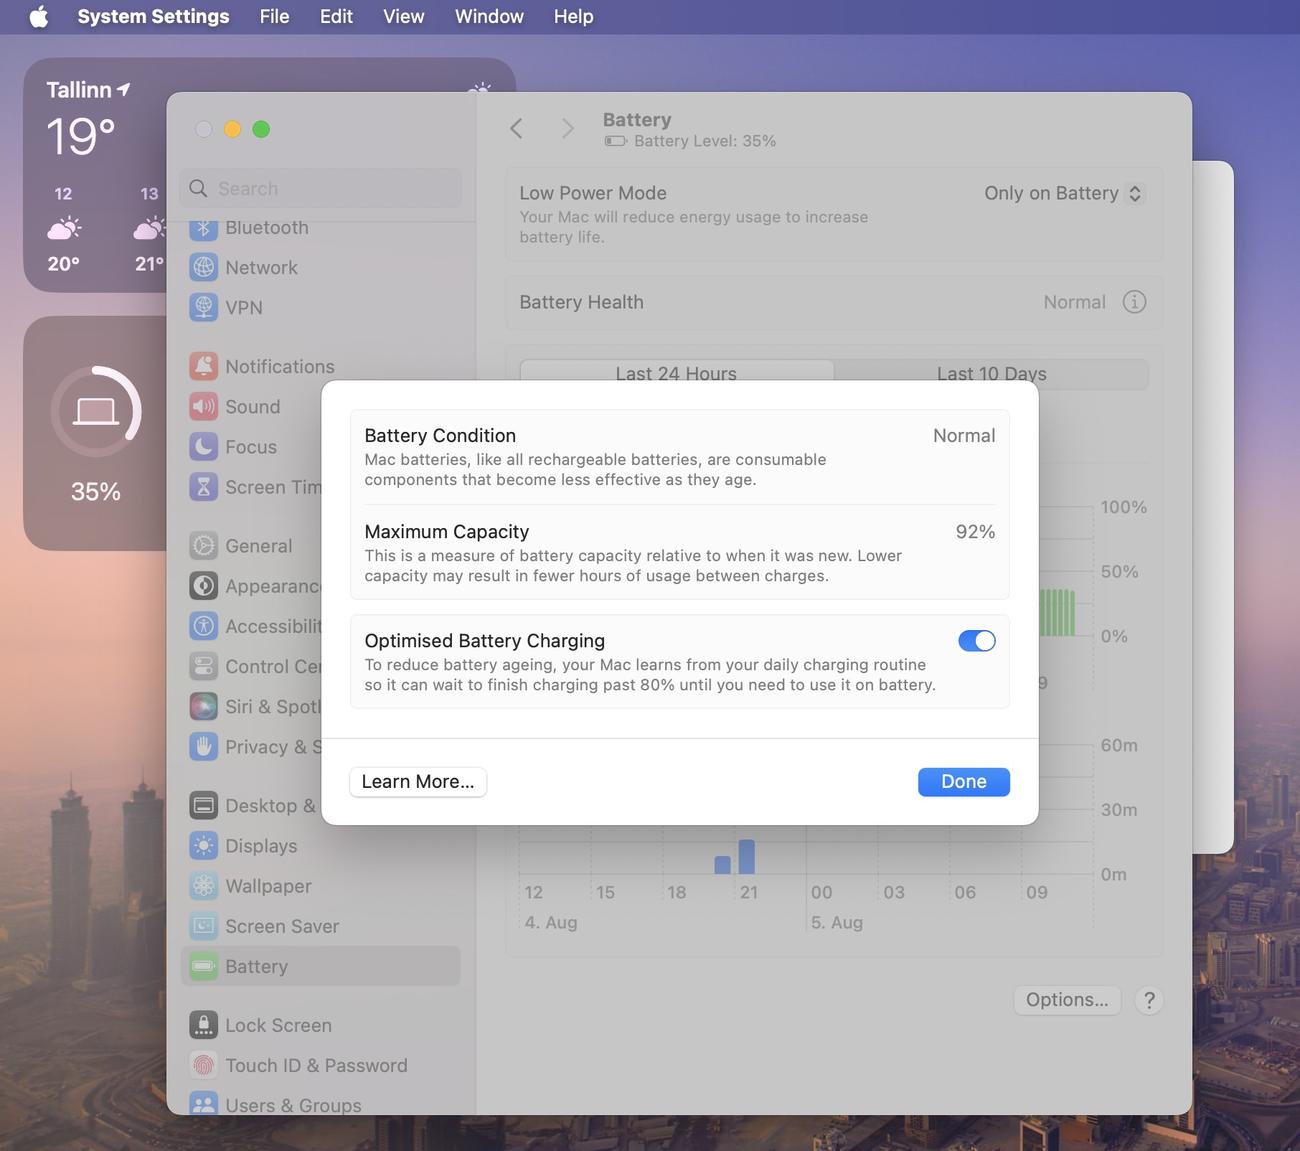This screenshot has width=1300, height=1151.
Task: Click the Network globe icon
Action: click(x=203, y=267)
